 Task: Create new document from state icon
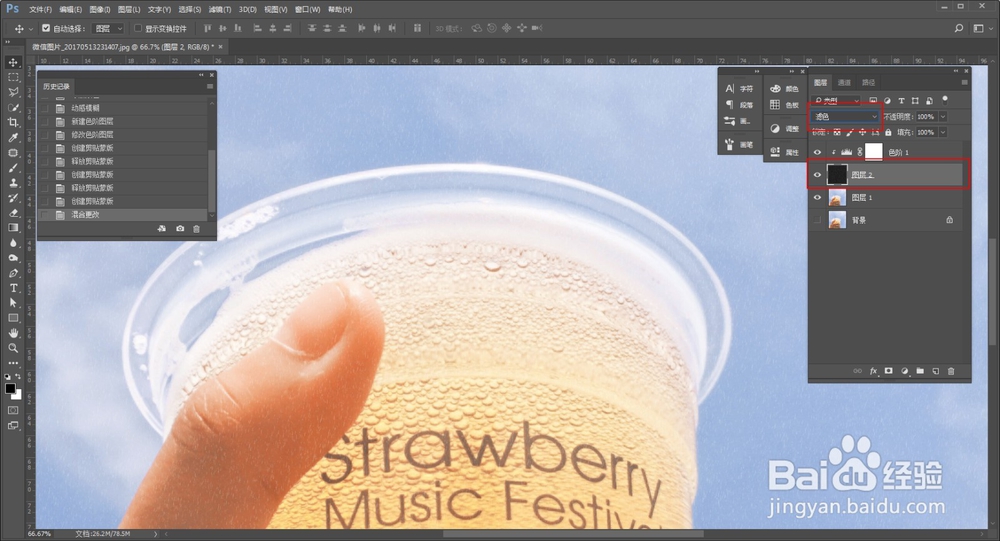pyautogui.click(x=162, y=228)
